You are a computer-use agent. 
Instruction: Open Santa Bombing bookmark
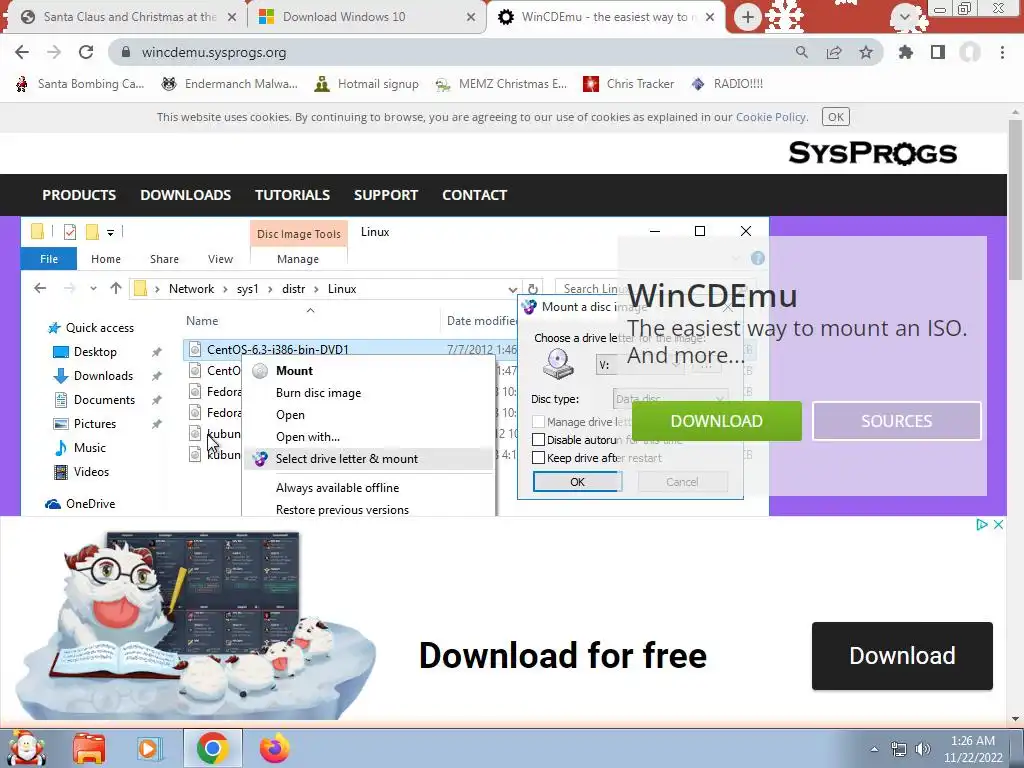click(80, 84)
